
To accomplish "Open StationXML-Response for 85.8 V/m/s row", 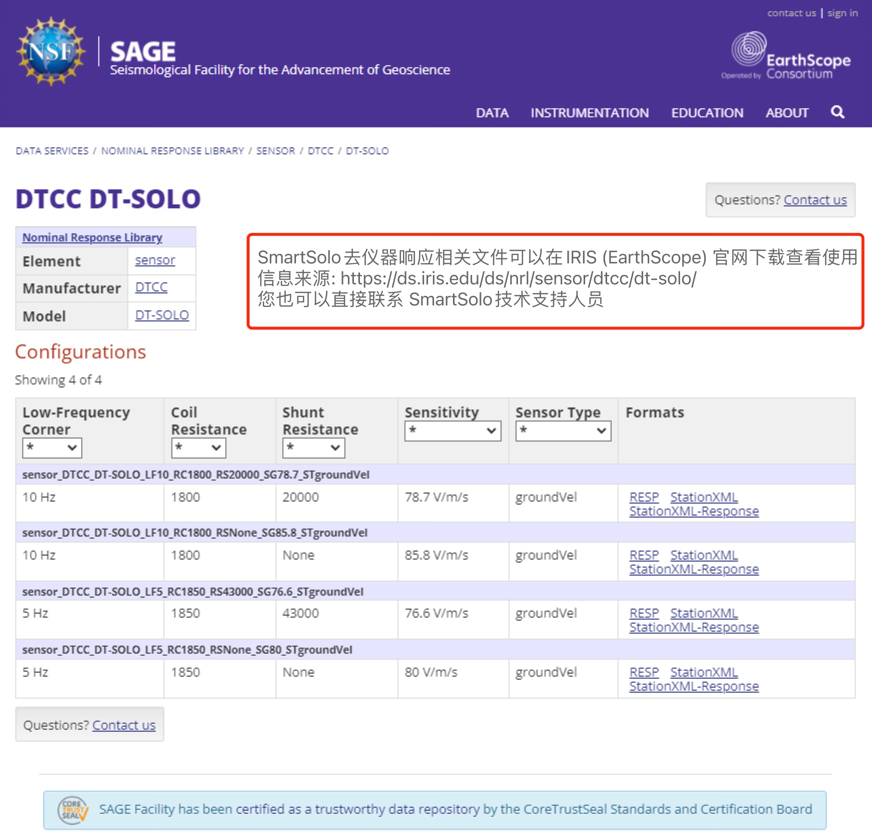I will coord(694,569).
